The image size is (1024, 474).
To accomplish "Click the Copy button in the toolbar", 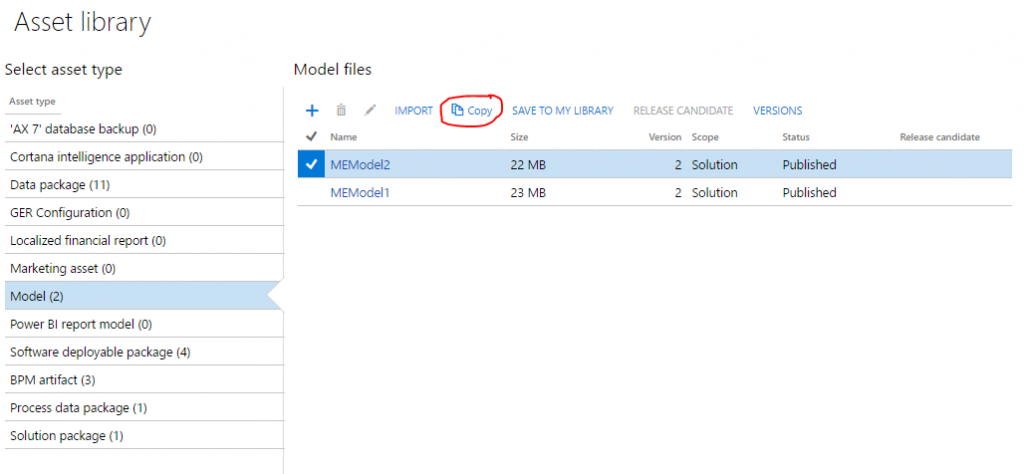I will [x=472, y=111].
